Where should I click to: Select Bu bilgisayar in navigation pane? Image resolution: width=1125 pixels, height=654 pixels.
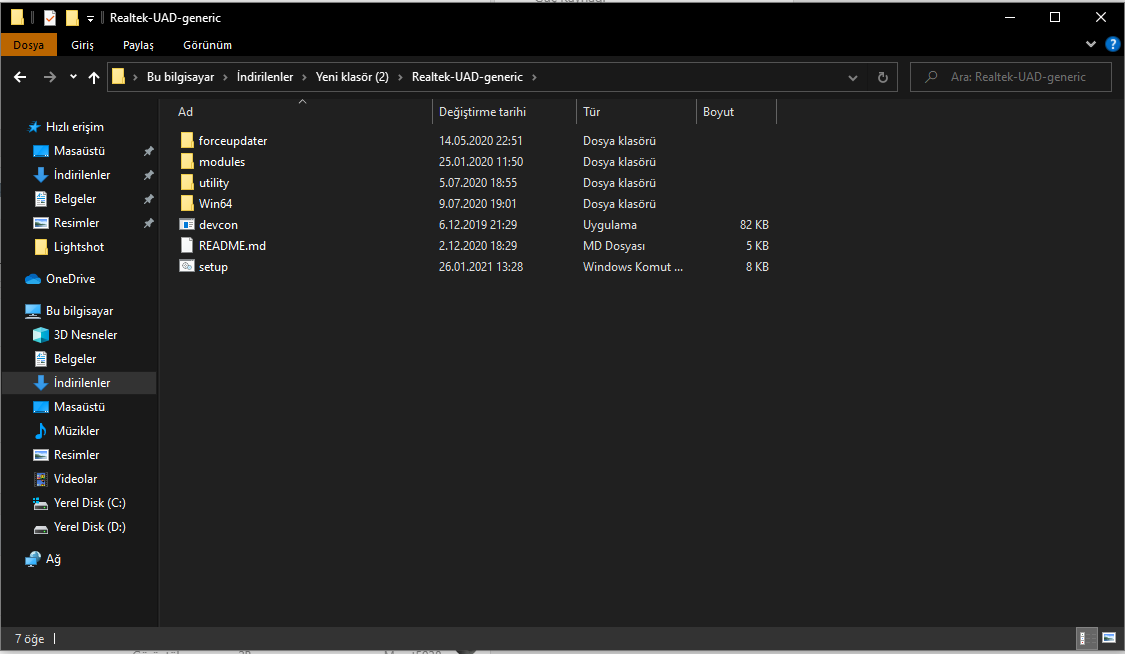79,311
